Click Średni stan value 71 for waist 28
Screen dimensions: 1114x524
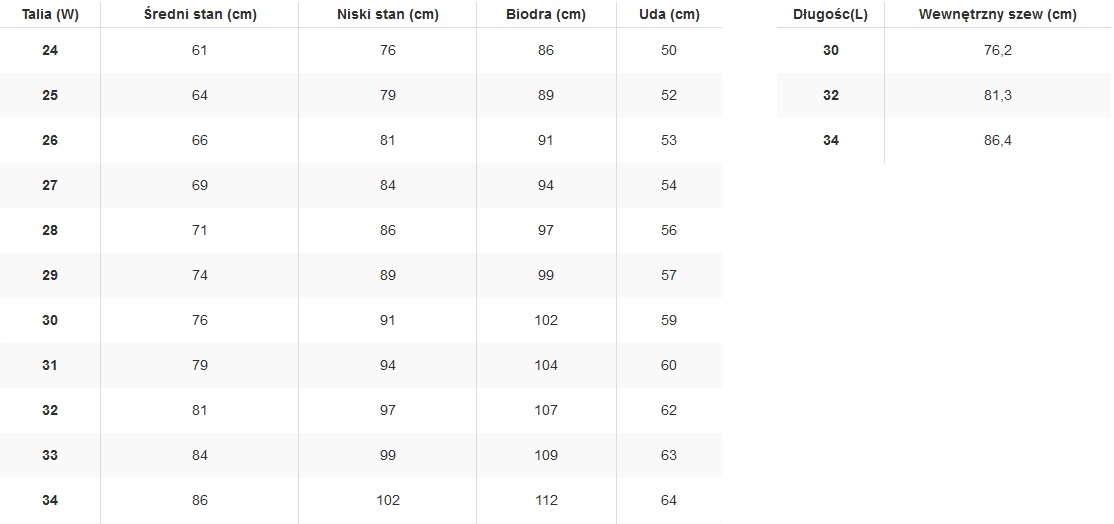coord(200,230)
